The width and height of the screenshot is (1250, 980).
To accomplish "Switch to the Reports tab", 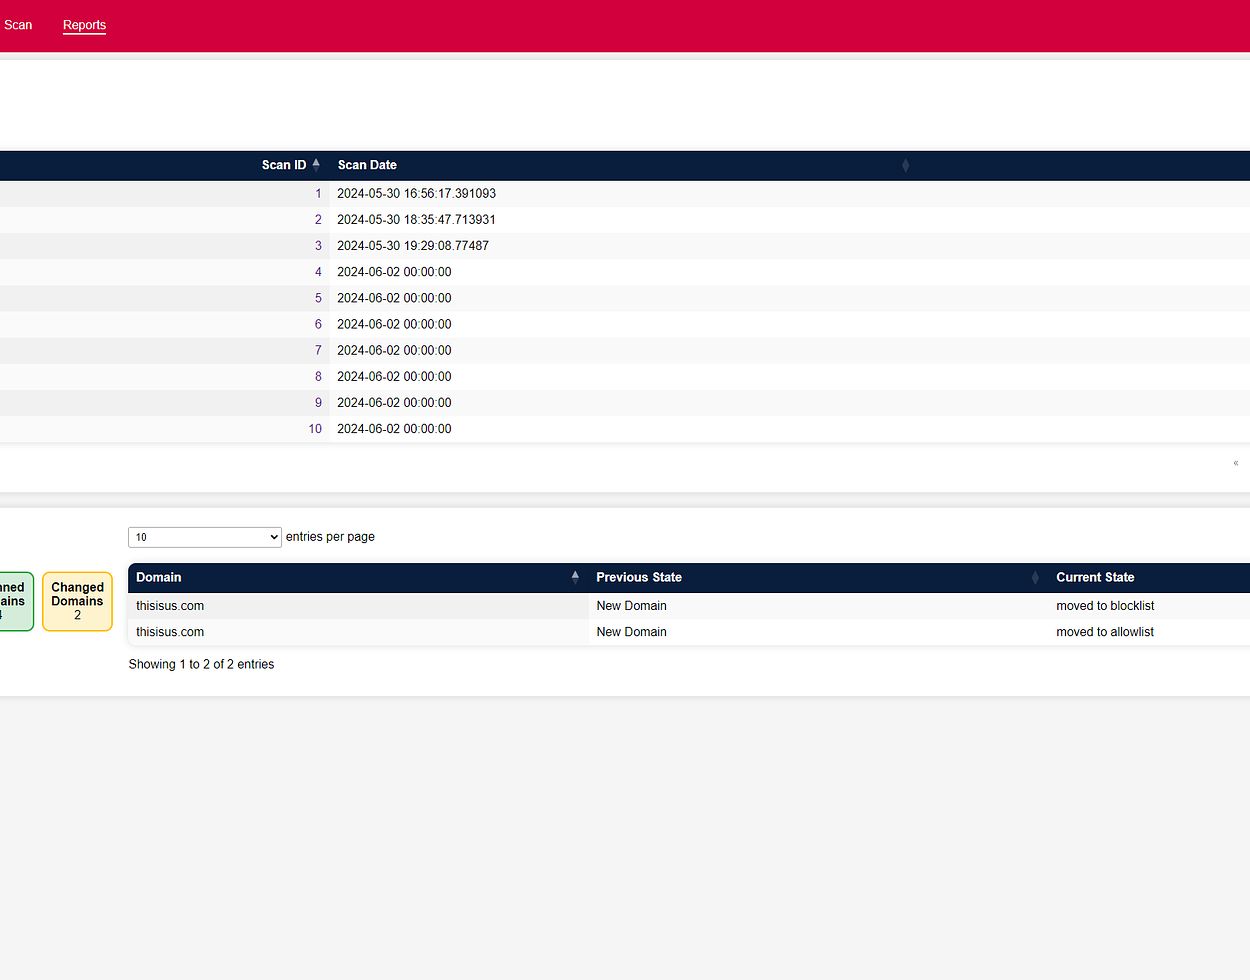I will [x=84, y=25].
